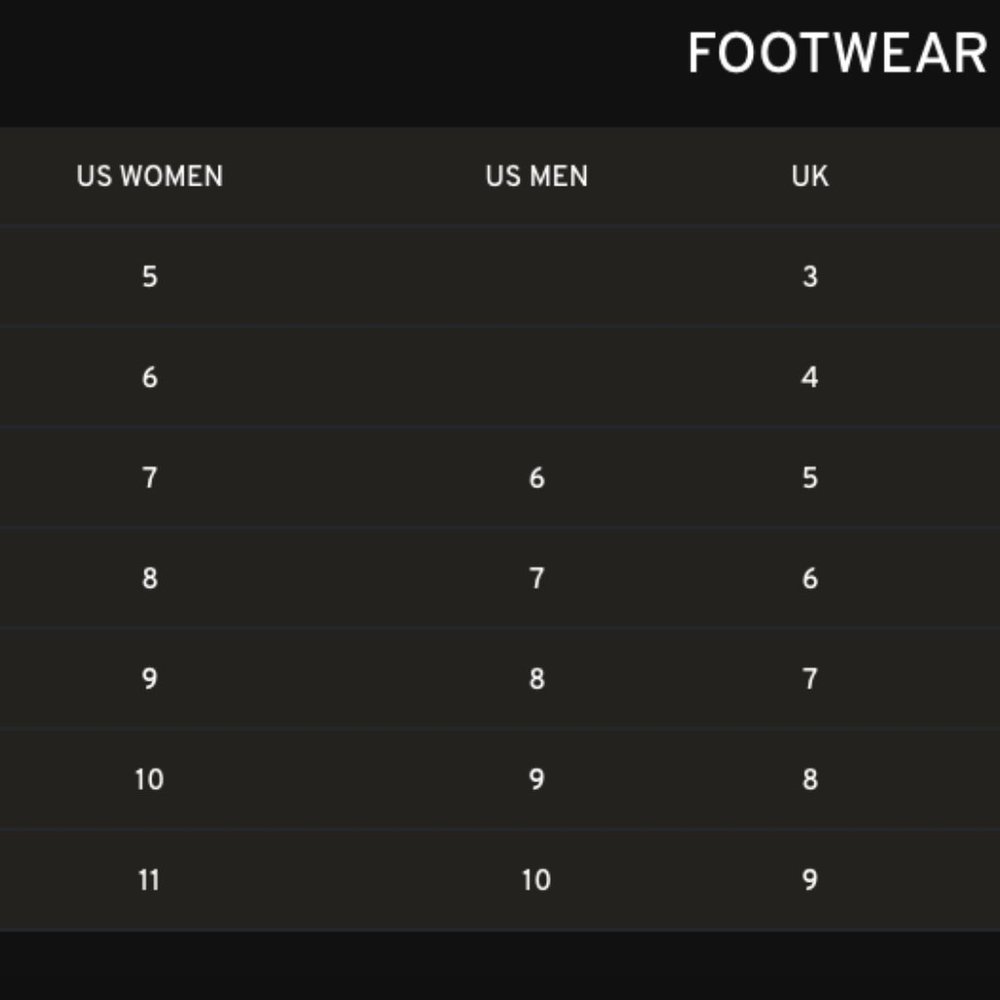
Task: Click US Women size 7 cell
Action: pos(150,478)
